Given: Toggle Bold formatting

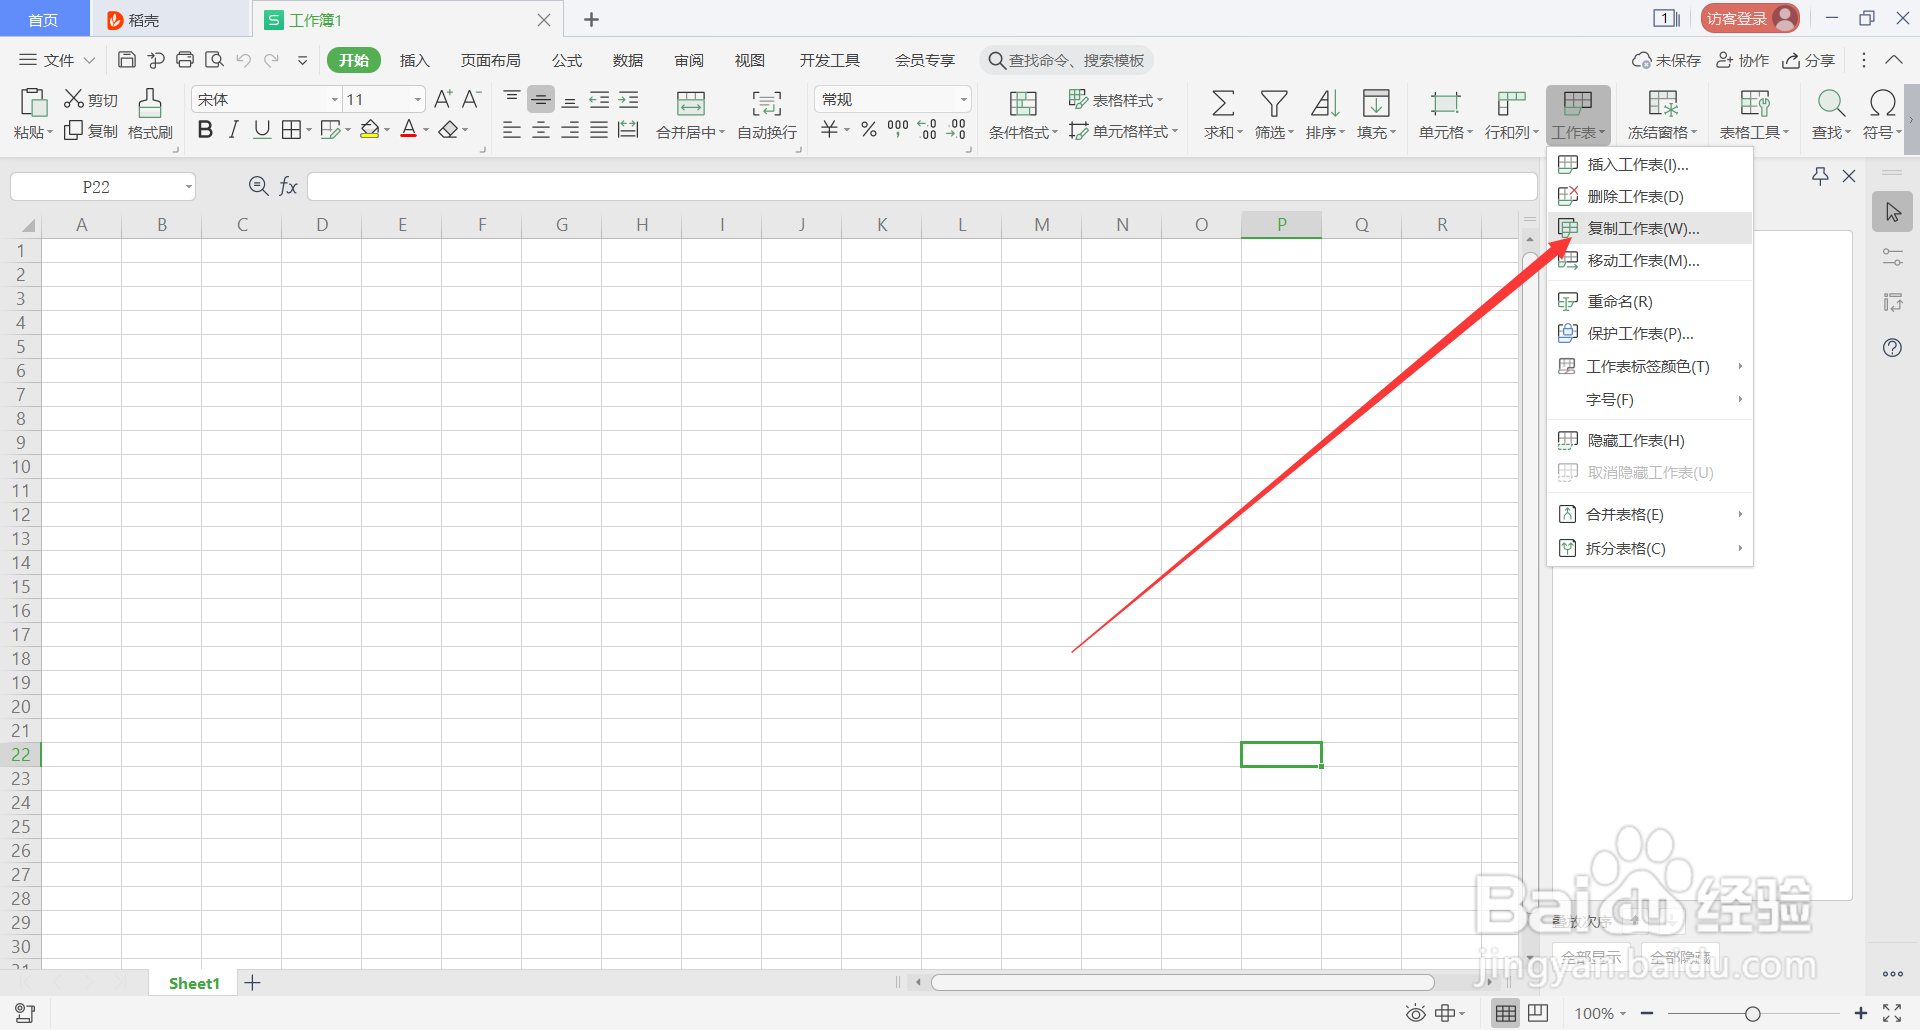Looking at the screenshot, I should click(205, 130).
